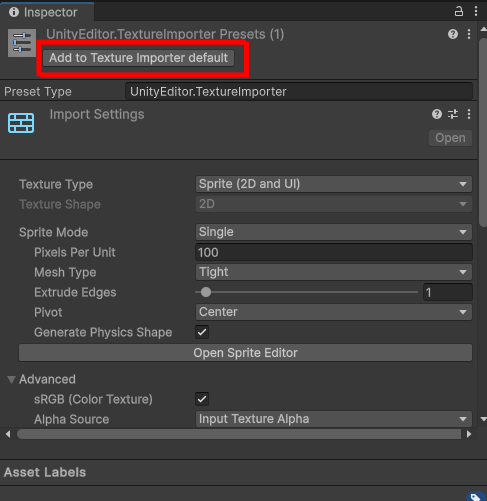Toggle Generate Physics Shape checkbox

click(x=202, y=332)
